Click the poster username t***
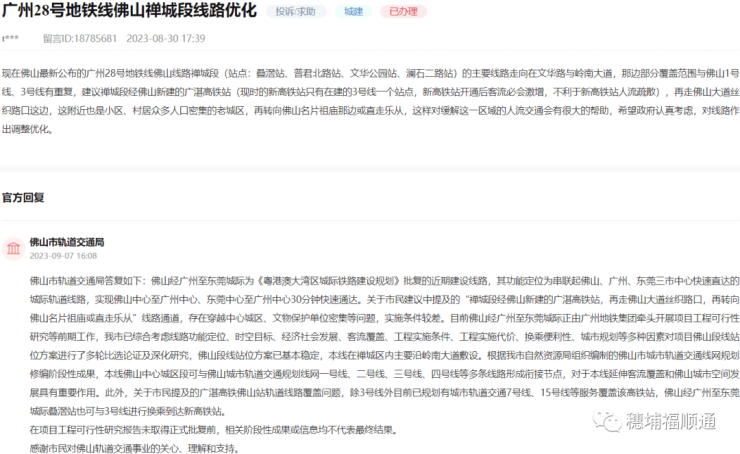Screen dimensions: 740x454 coord(10,39)
